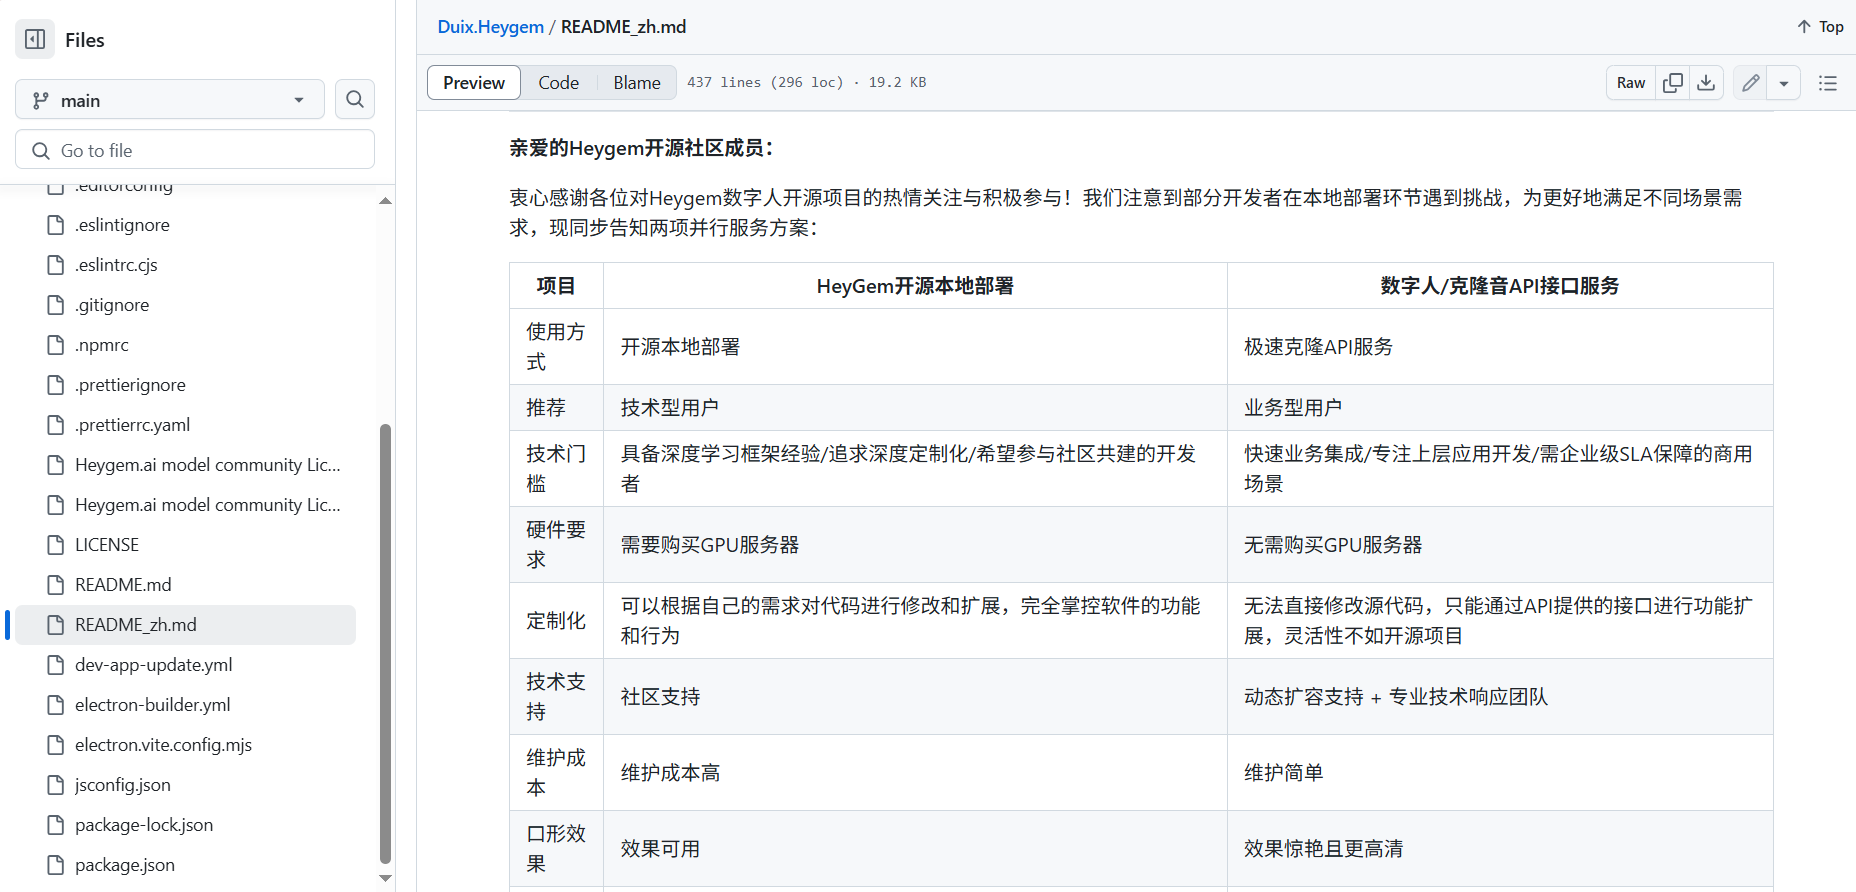This screenshot has height=892, width=1856.
Task: Select .gitignore in the file list
Action: (112, 305)
